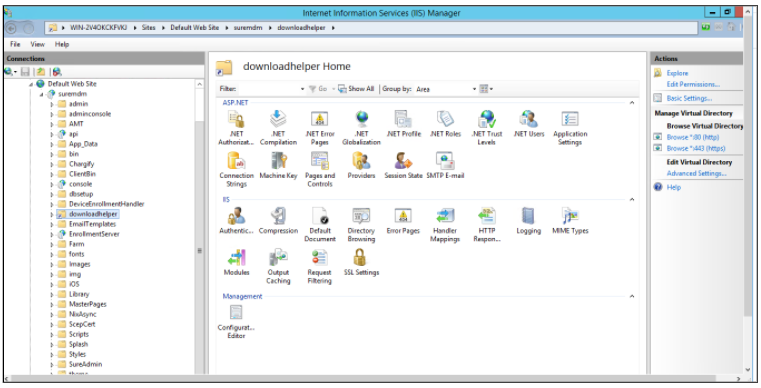The height and width of the screenshot is (388, 761).
Task: Open the MIME Types icon
Action: (x=570, y=221)
